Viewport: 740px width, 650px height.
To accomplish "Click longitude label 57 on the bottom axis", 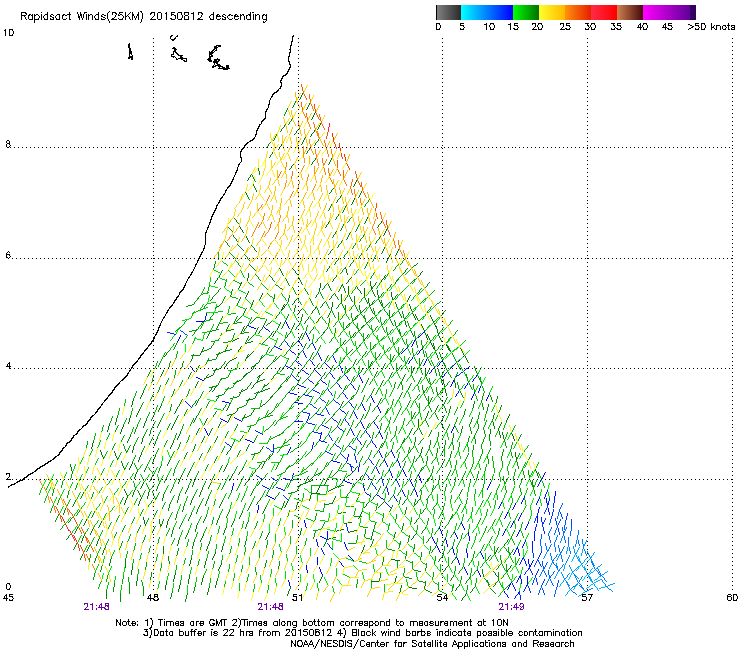I will (x=587, y=598).
